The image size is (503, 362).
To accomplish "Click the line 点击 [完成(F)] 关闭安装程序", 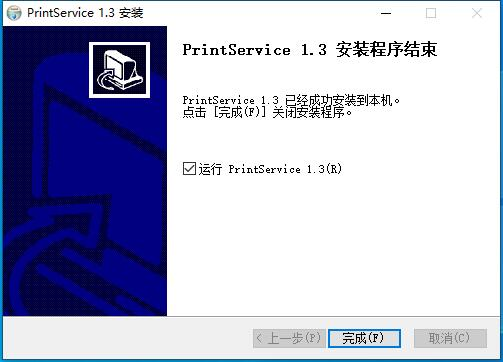I will [x=267, y=112].
